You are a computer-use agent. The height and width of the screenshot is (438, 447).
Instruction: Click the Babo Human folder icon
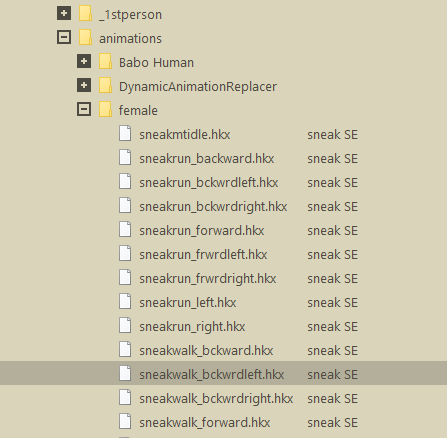click(106, 62)
